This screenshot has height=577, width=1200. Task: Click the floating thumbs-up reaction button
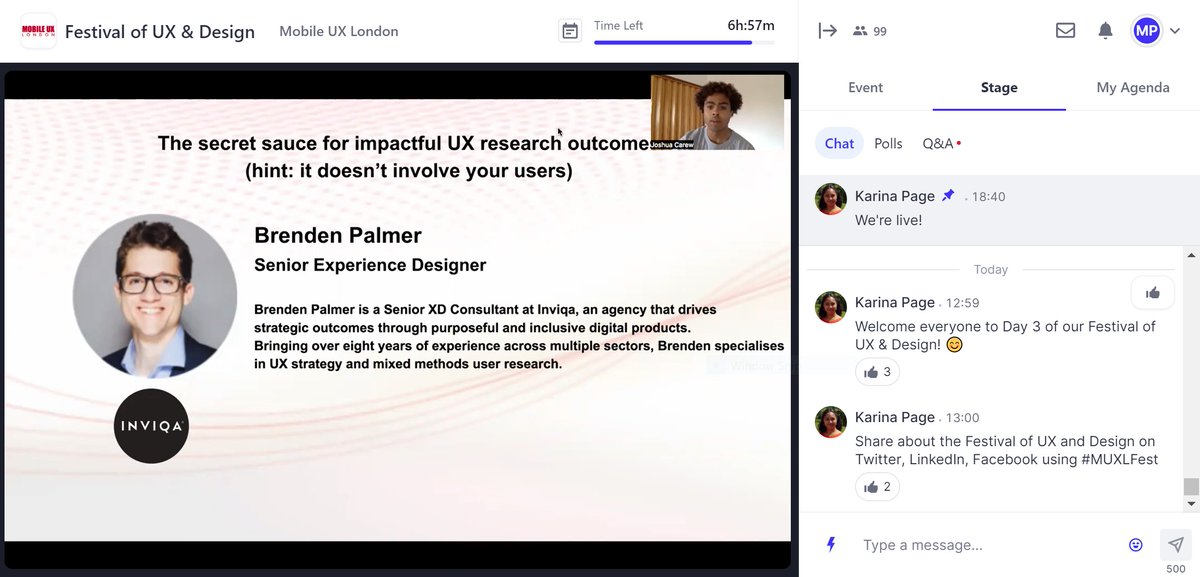(x=1153, y=292)
